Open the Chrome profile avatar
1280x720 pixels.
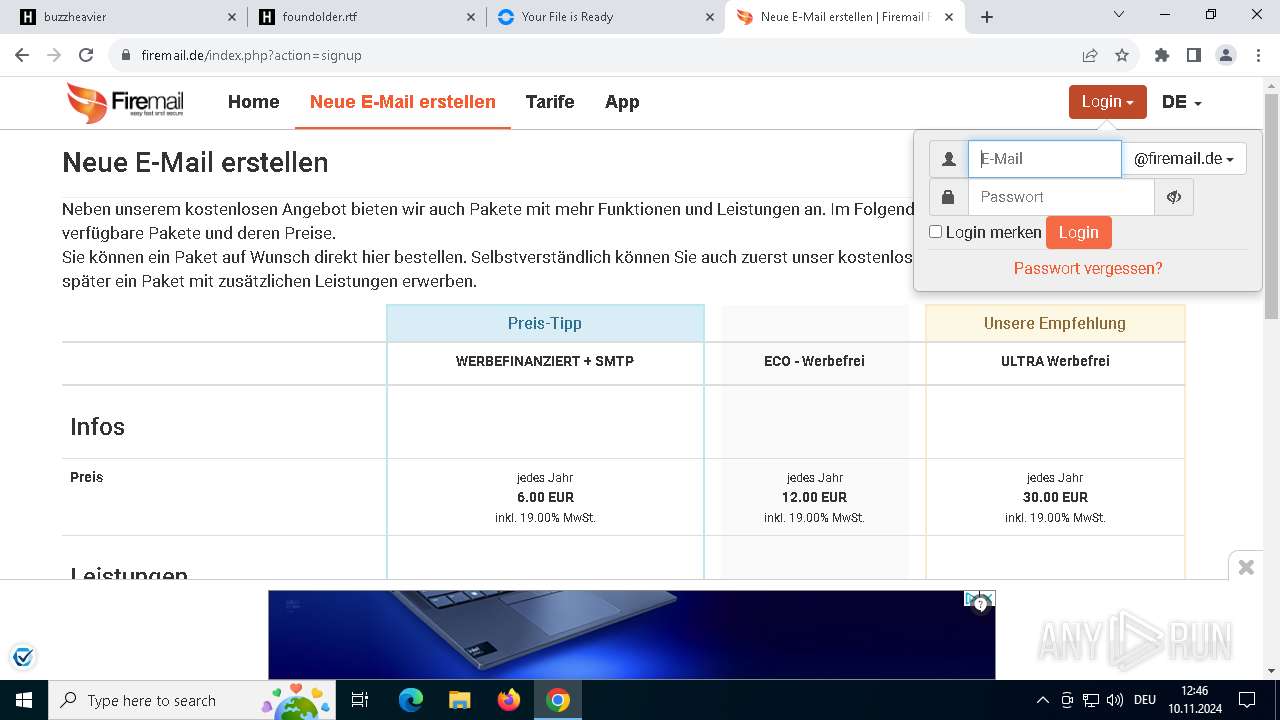[1226, 55]
